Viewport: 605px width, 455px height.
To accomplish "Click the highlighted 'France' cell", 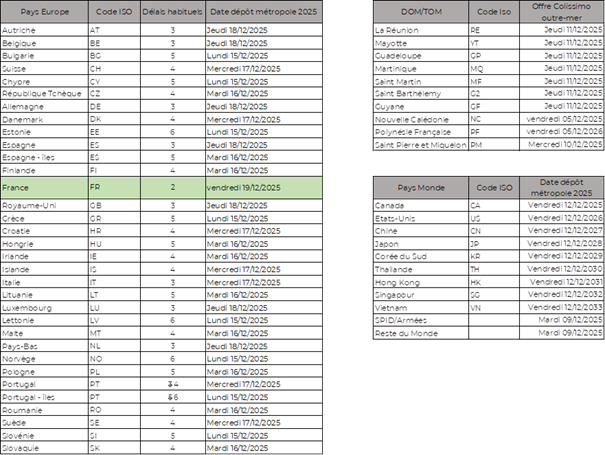I will click(44, 188).
